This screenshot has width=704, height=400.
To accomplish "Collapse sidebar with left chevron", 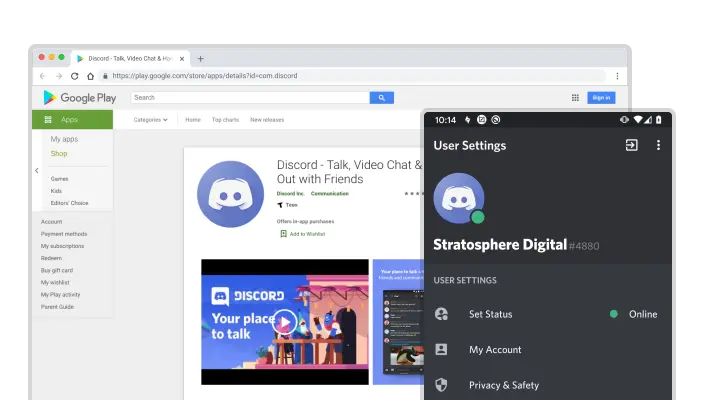I will tap(37, 171).
